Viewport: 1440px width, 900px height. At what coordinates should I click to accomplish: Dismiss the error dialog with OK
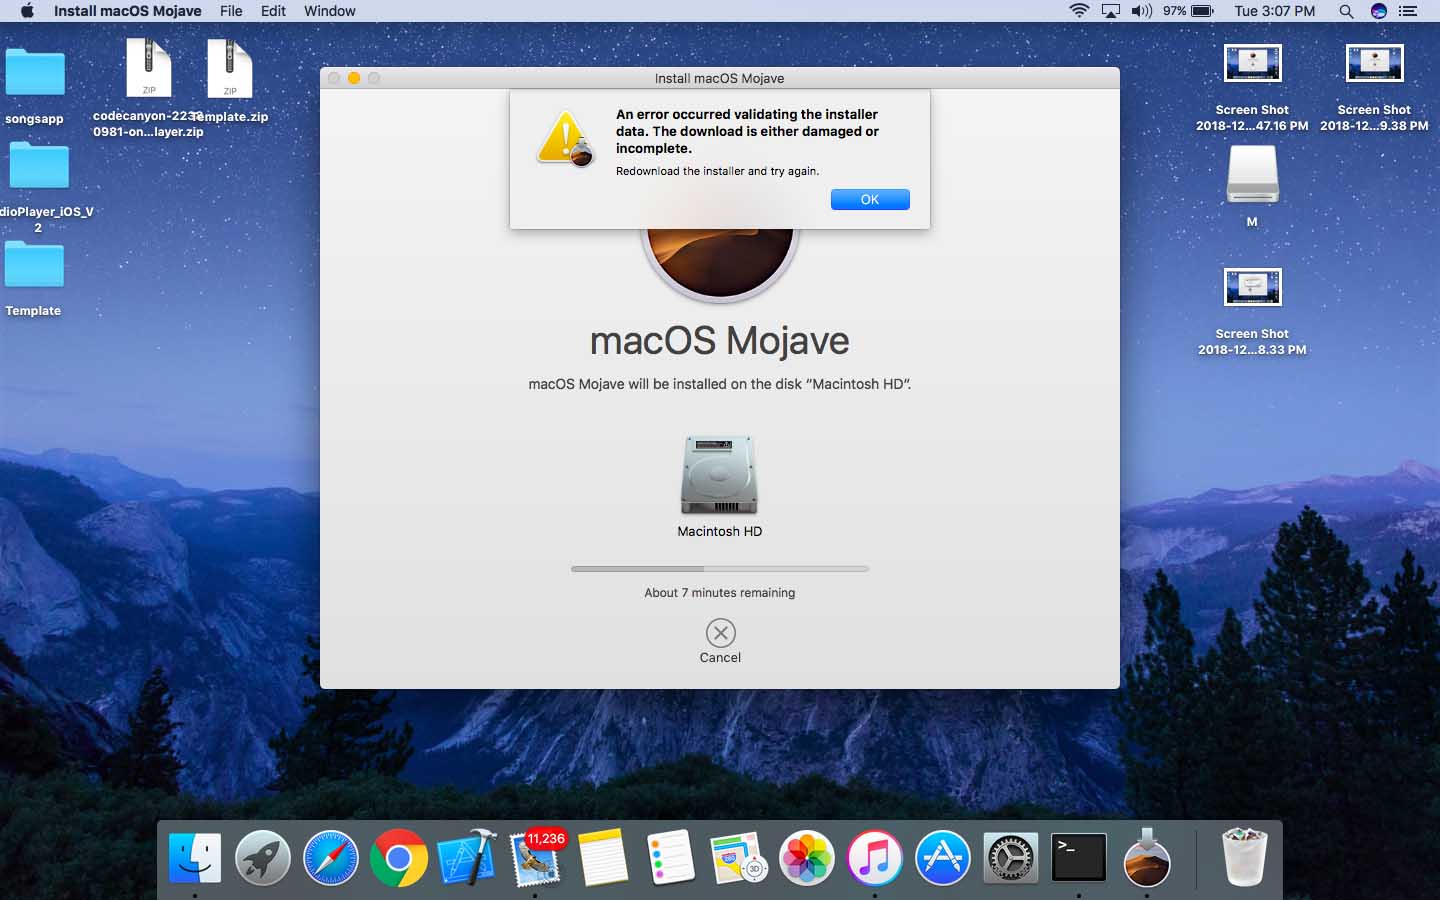click(870, 200)
